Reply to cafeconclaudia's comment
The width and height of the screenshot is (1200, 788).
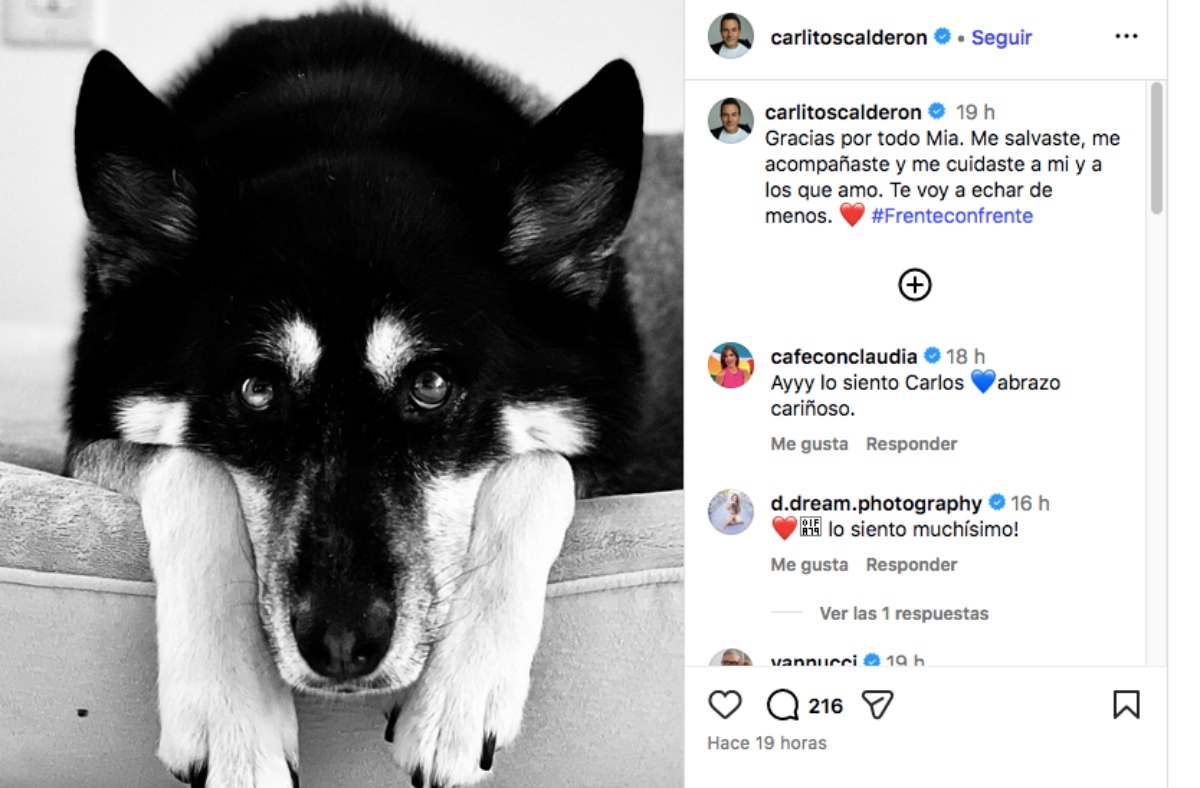tap(911, 443)
